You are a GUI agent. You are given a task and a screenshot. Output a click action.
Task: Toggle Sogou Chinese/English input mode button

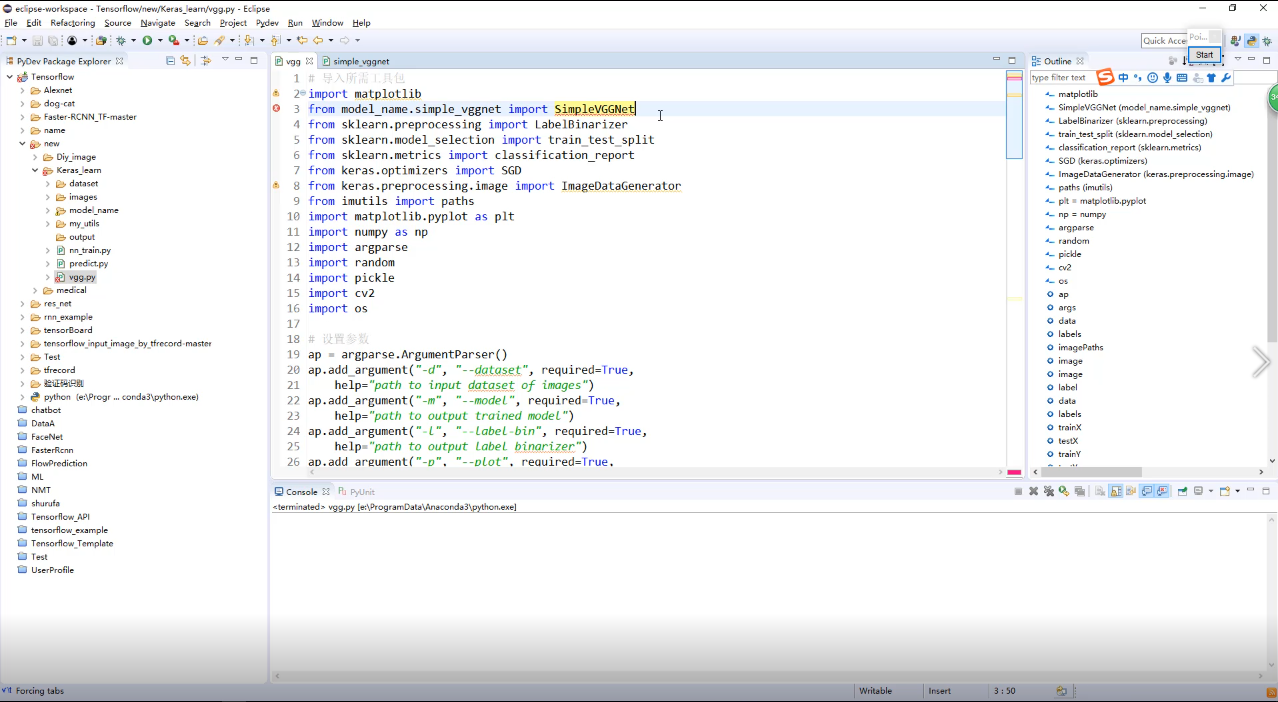tap(1123, 78)
